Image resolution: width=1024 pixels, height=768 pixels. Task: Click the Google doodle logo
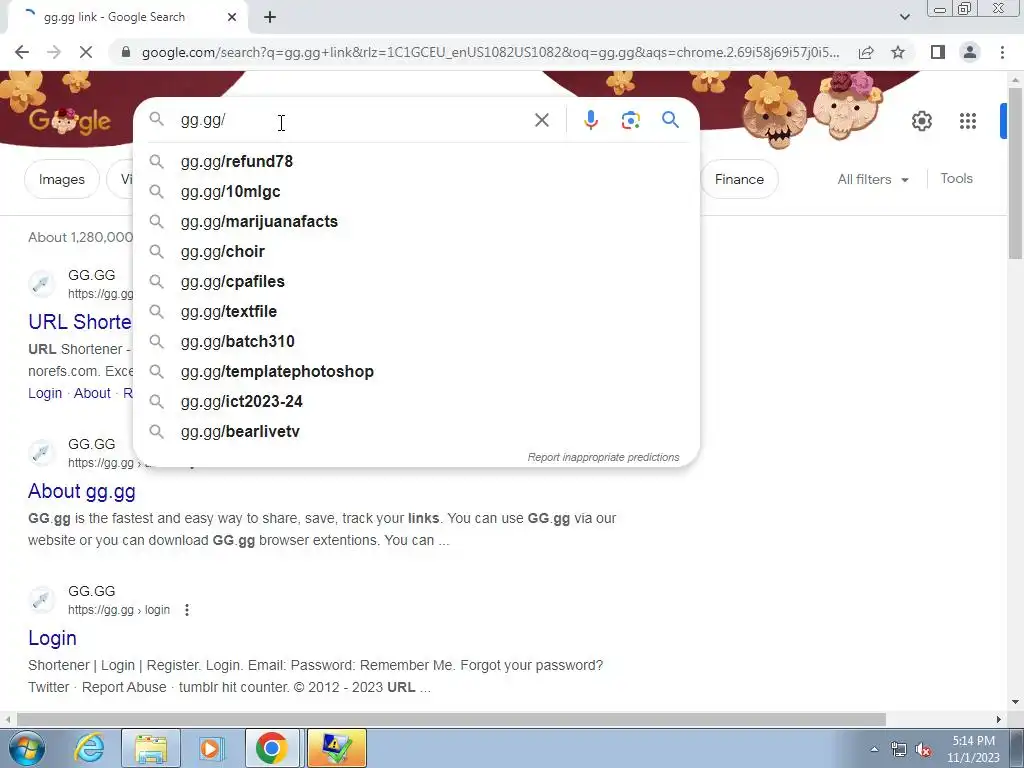69,121
